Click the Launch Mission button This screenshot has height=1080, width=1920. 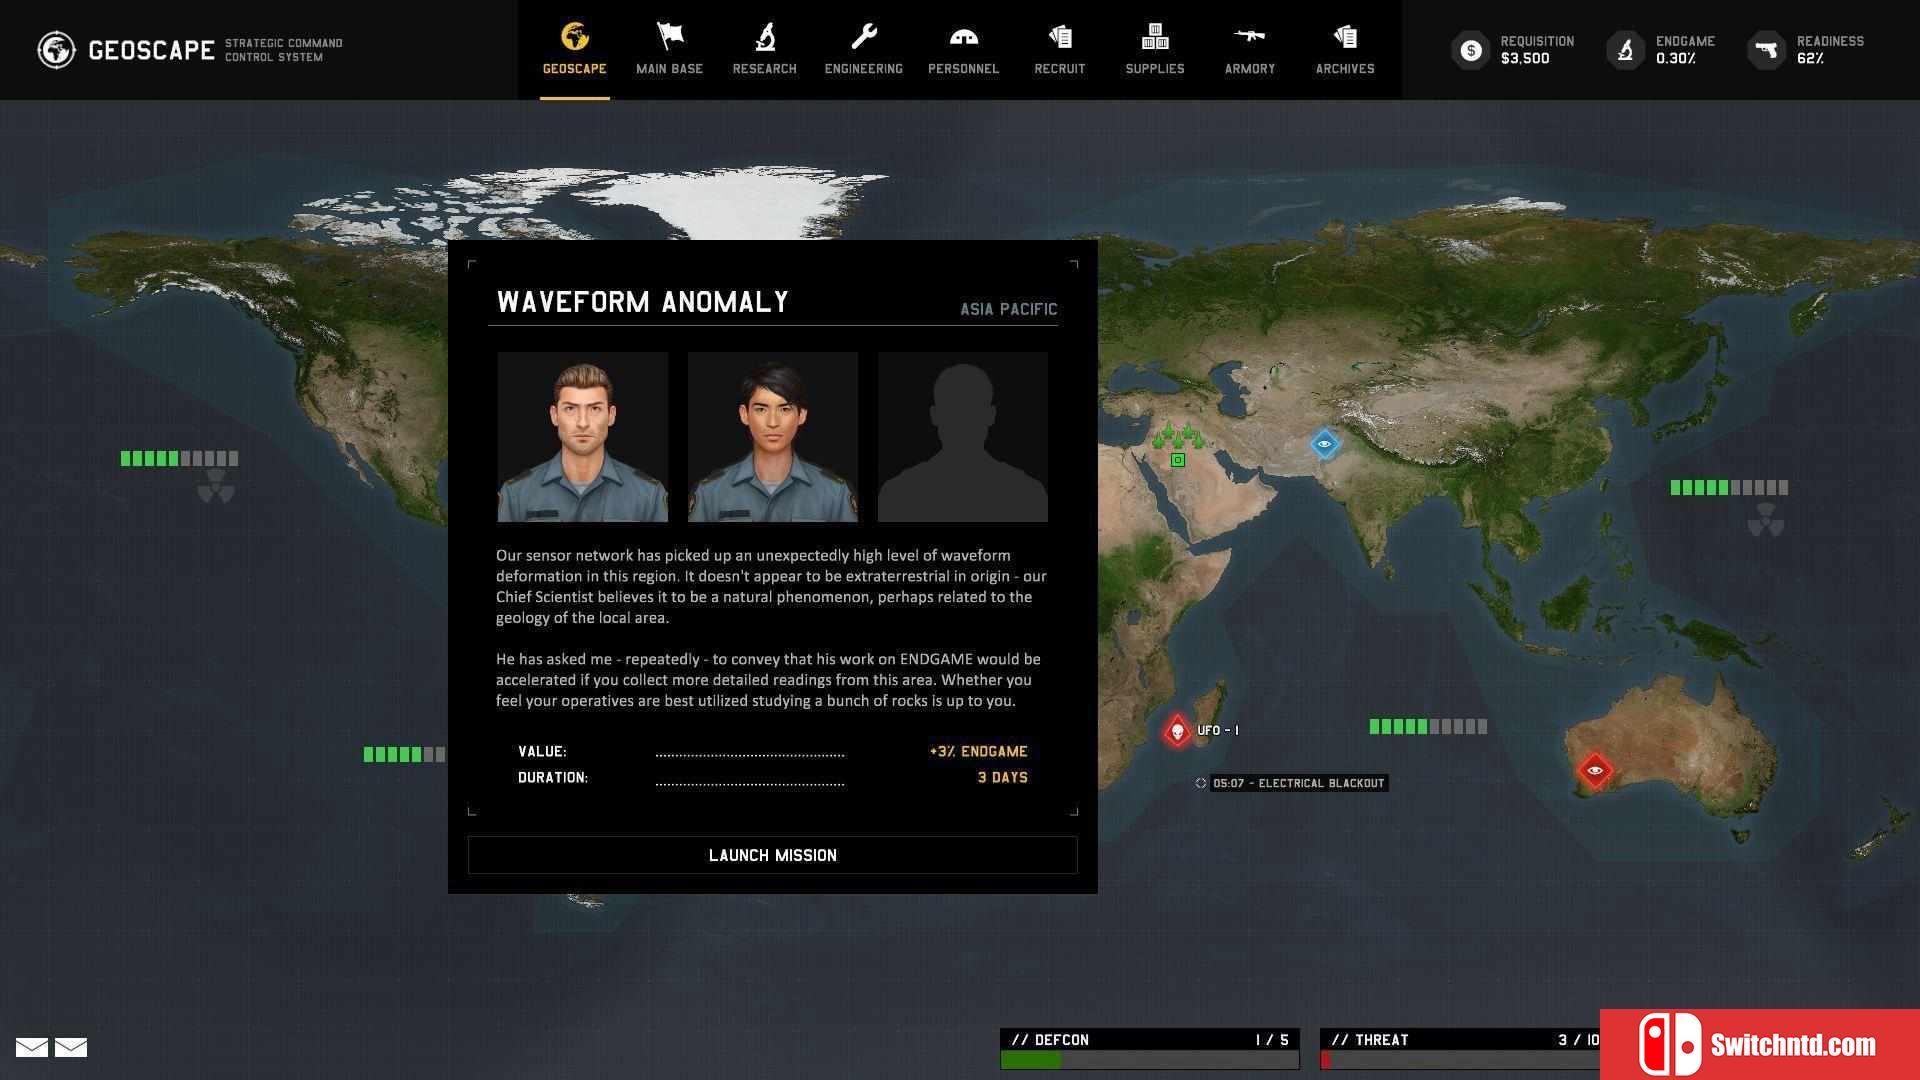(x=772, y=855)
